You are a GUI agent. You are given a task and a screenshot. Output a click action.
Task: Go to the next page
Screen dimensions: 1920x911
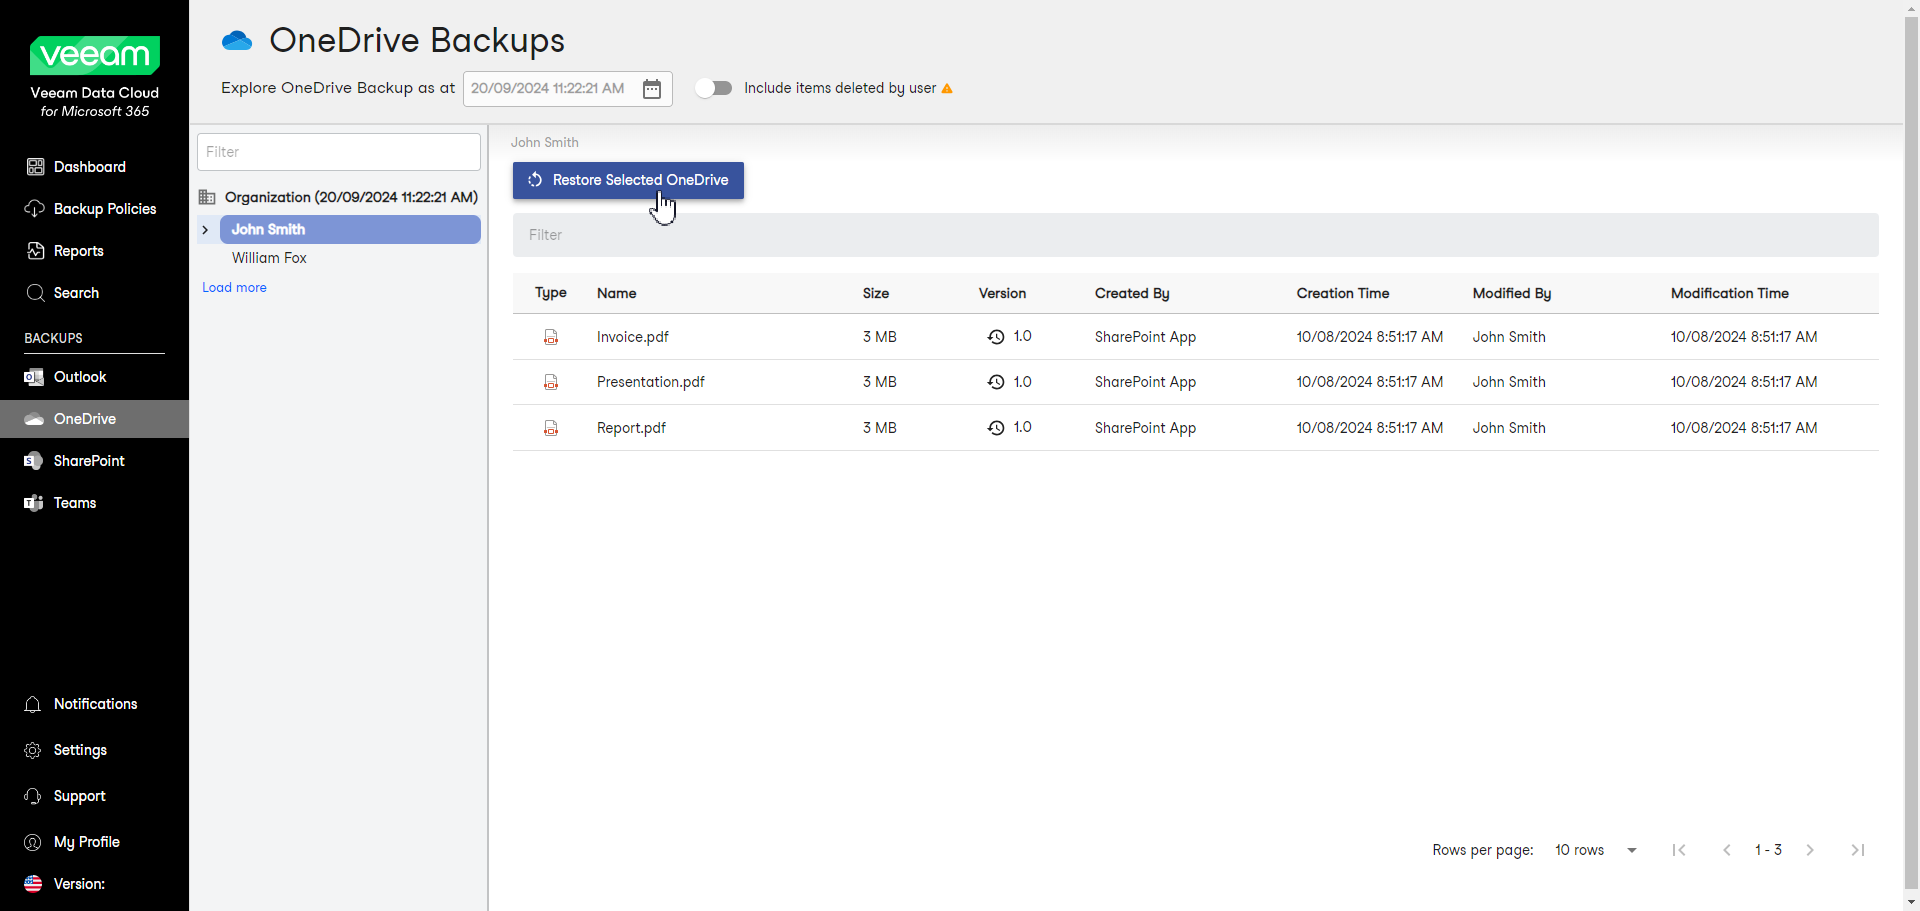1810,850
